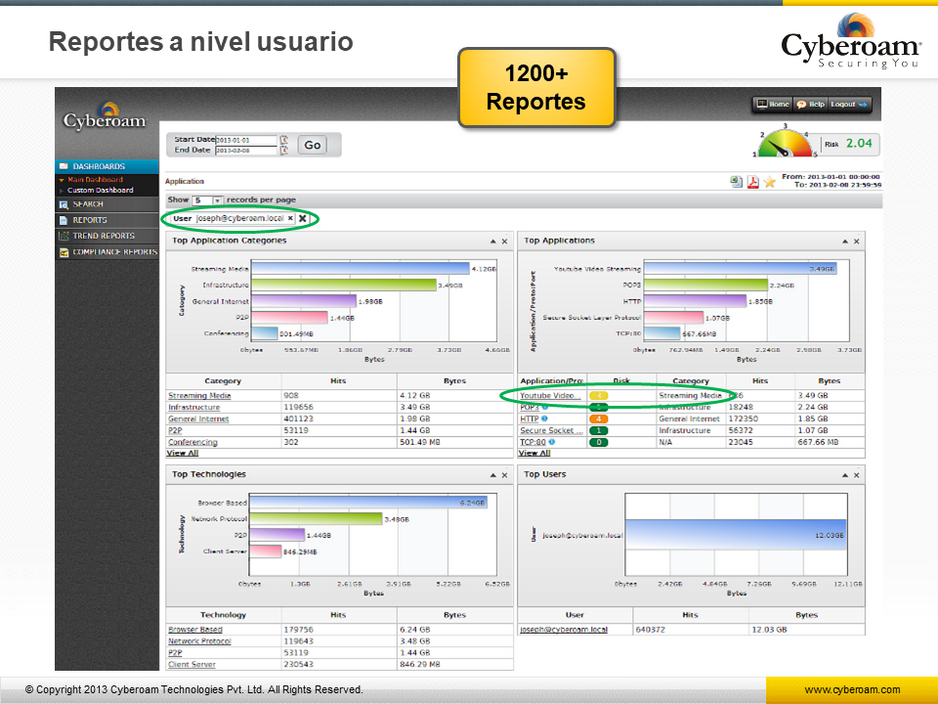Open records per page dropdown
This screenshot has width=938, height=704.
coord(218,200)
